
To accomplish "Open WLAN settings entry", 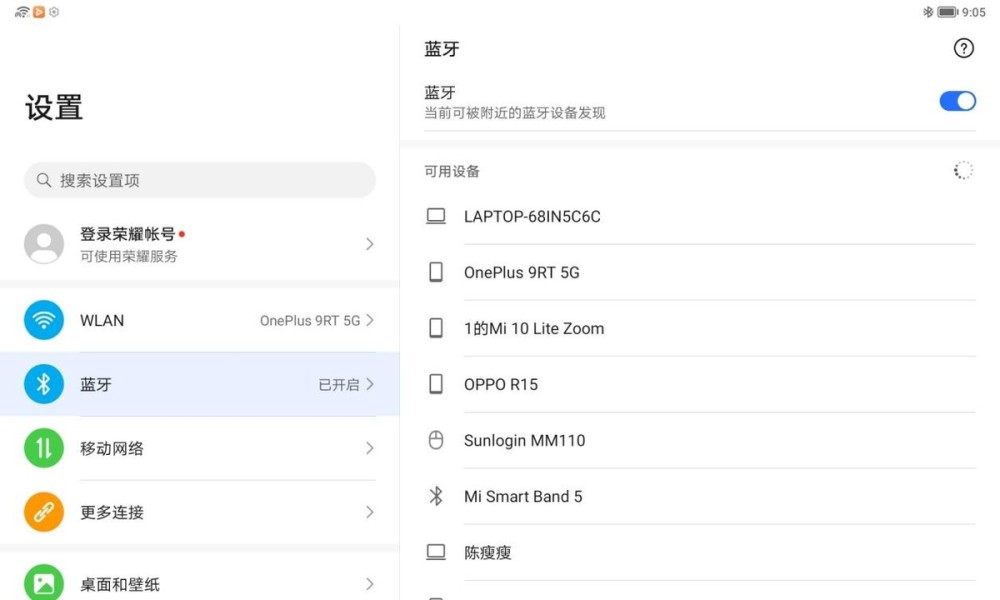I will pyautogui.click(x=200, y=320).
